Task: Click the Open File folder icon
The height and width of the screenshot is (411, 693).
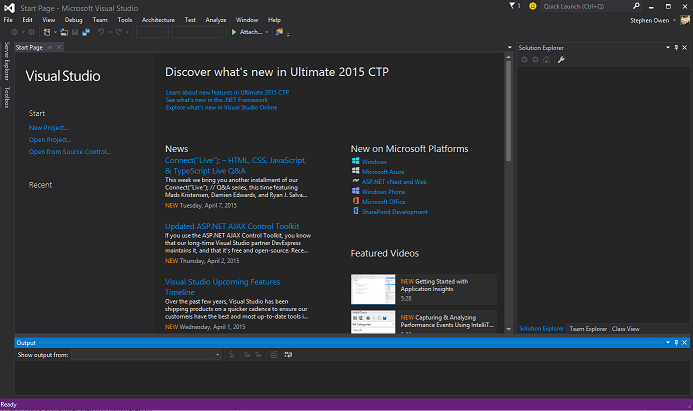Action: pyautogui.click(x=64, y=32)
